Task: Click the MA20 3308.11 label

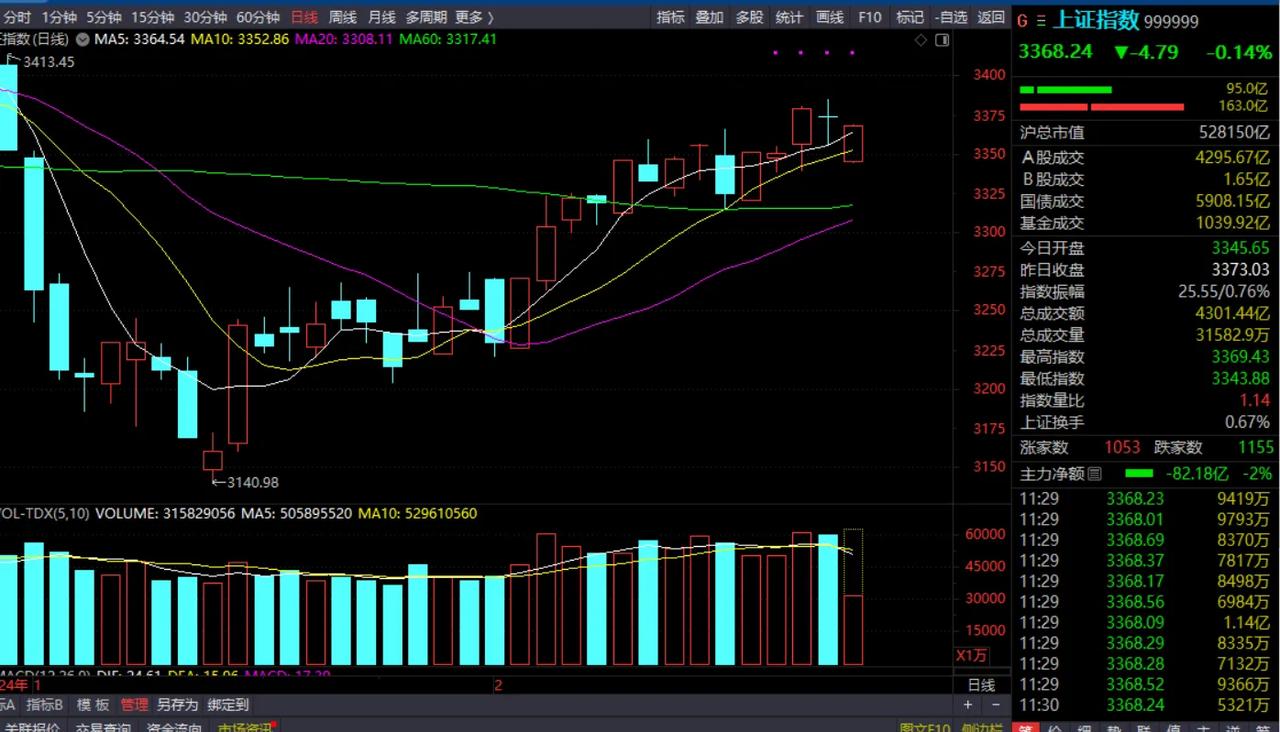Action: click(346, 39)
